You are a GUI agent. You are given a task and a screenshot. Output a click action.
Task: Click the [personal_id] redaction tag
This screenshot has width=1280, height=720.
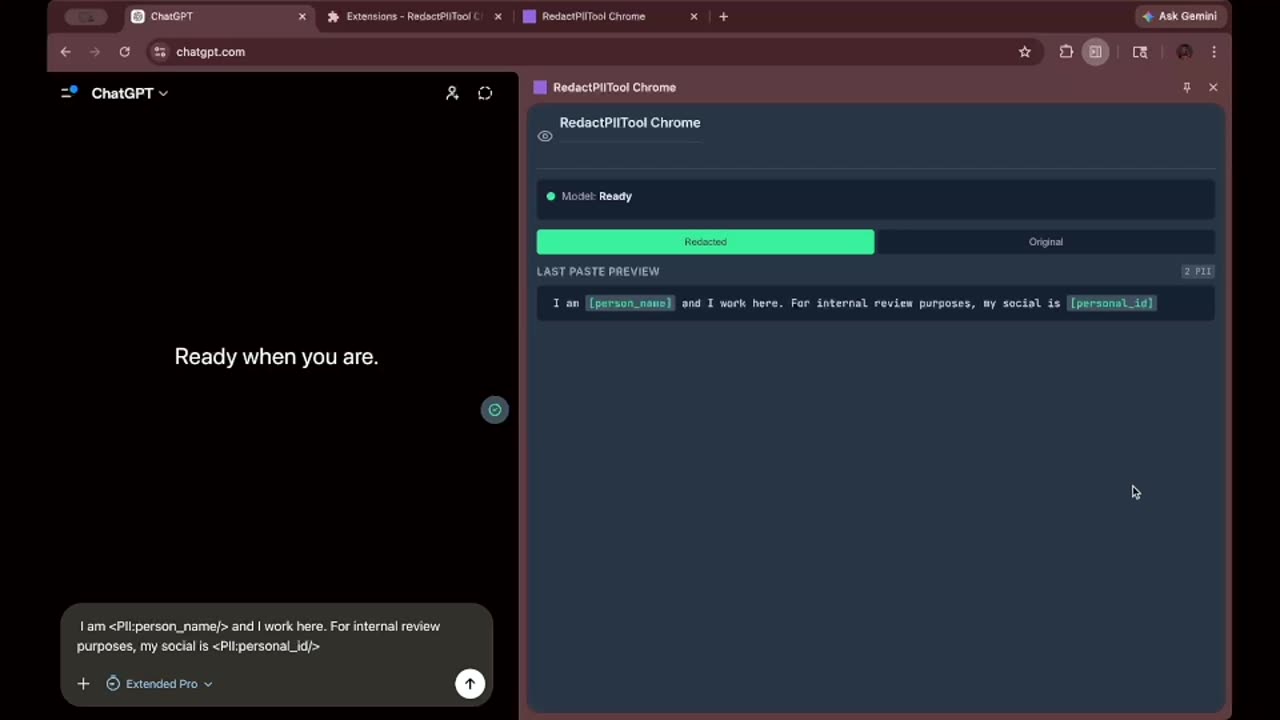pyautogui.click(x=1111, y=303)
